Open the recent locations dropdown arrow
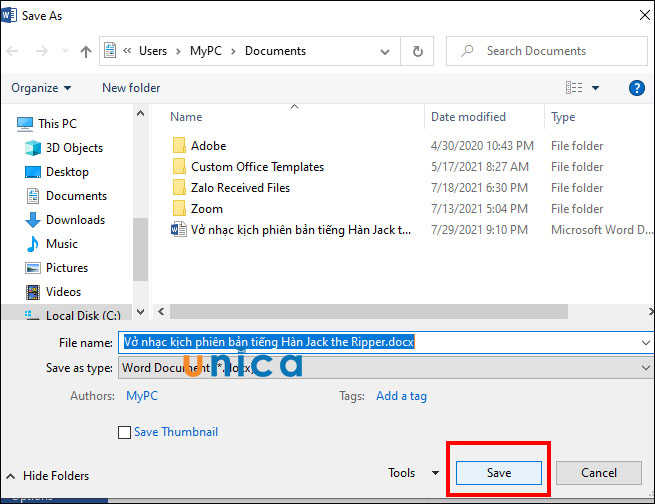This screenshot has width=655, height=504. tap(65, 51)
